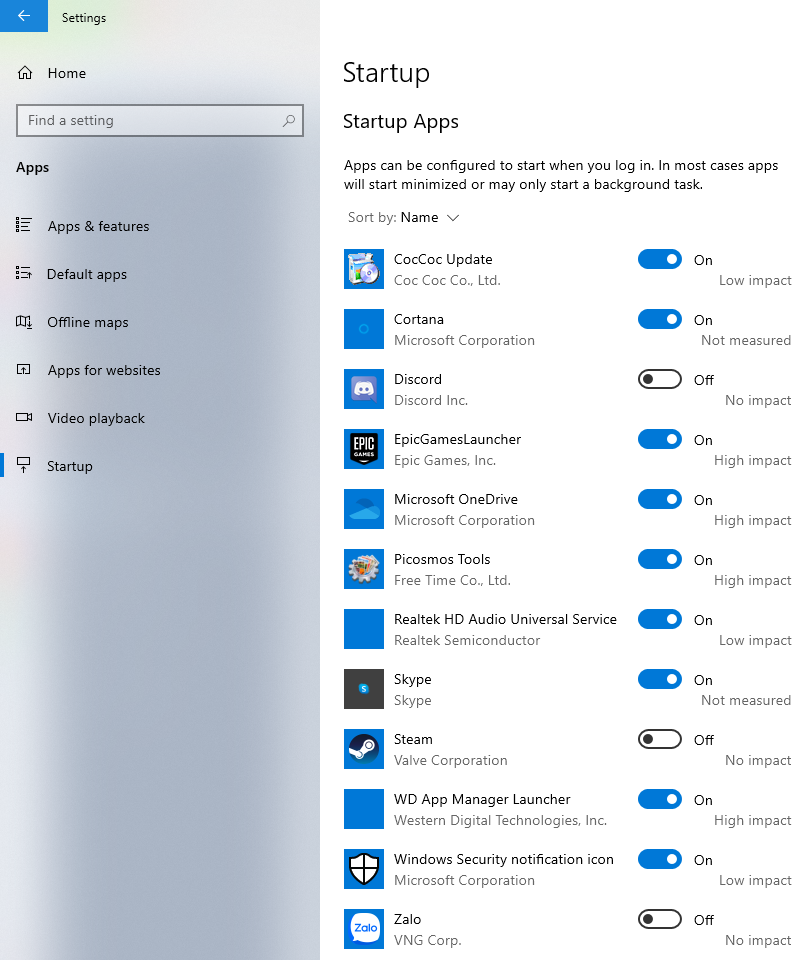This screenshot has height=960, width=808.
Task: Click the Picosmos Tools icon
Action: (x=364, y=569)
